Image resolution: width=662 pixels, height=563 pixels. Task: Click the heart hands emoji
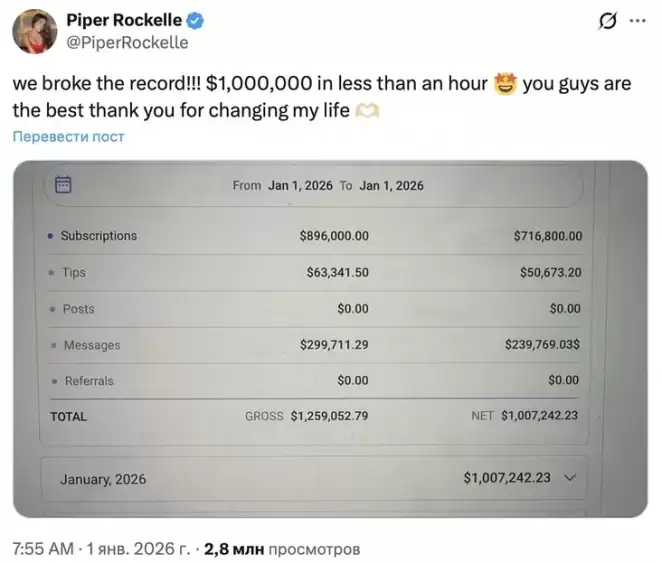click(x=367, y=110)
